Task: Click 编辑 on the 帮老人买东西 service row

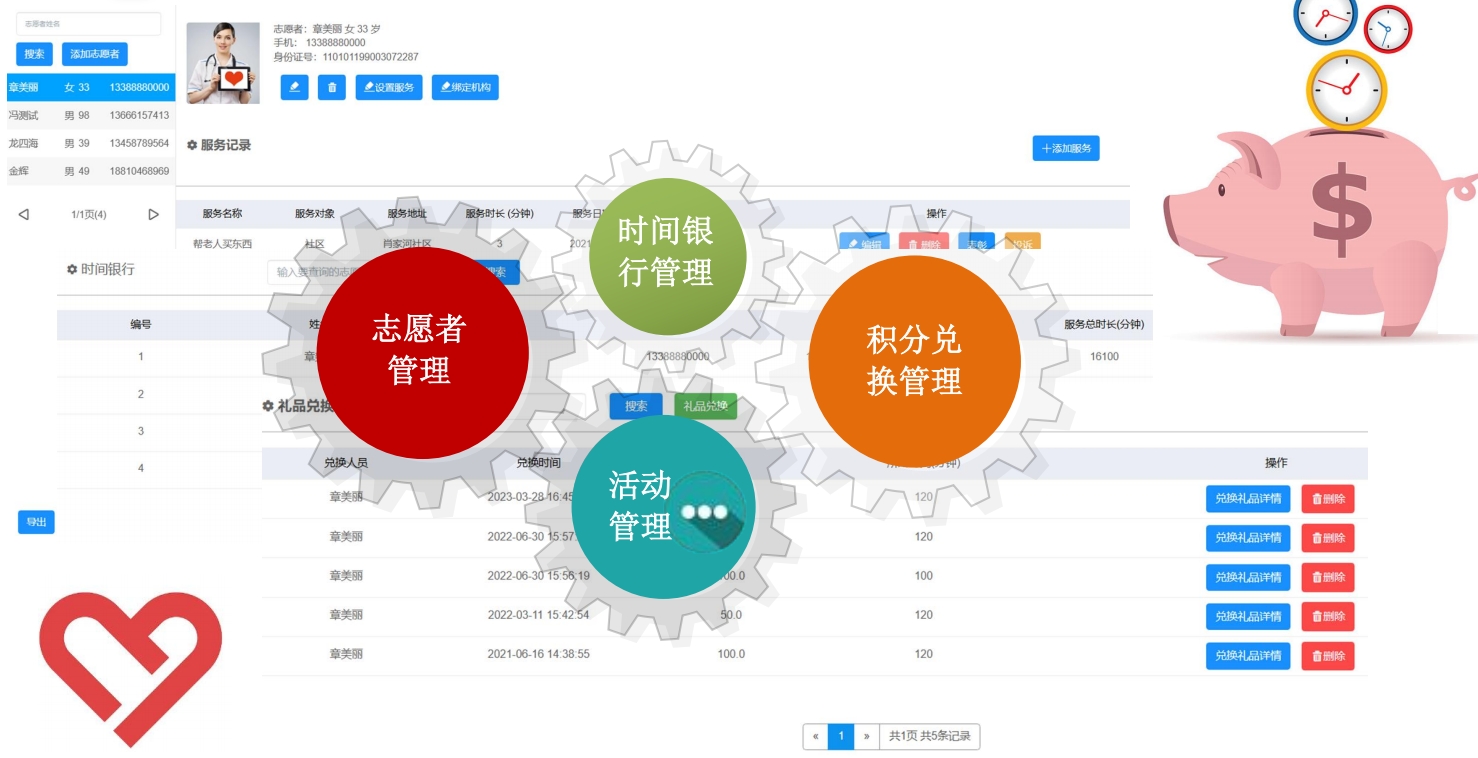Action: pyautogui.click(x=864, y=243)
